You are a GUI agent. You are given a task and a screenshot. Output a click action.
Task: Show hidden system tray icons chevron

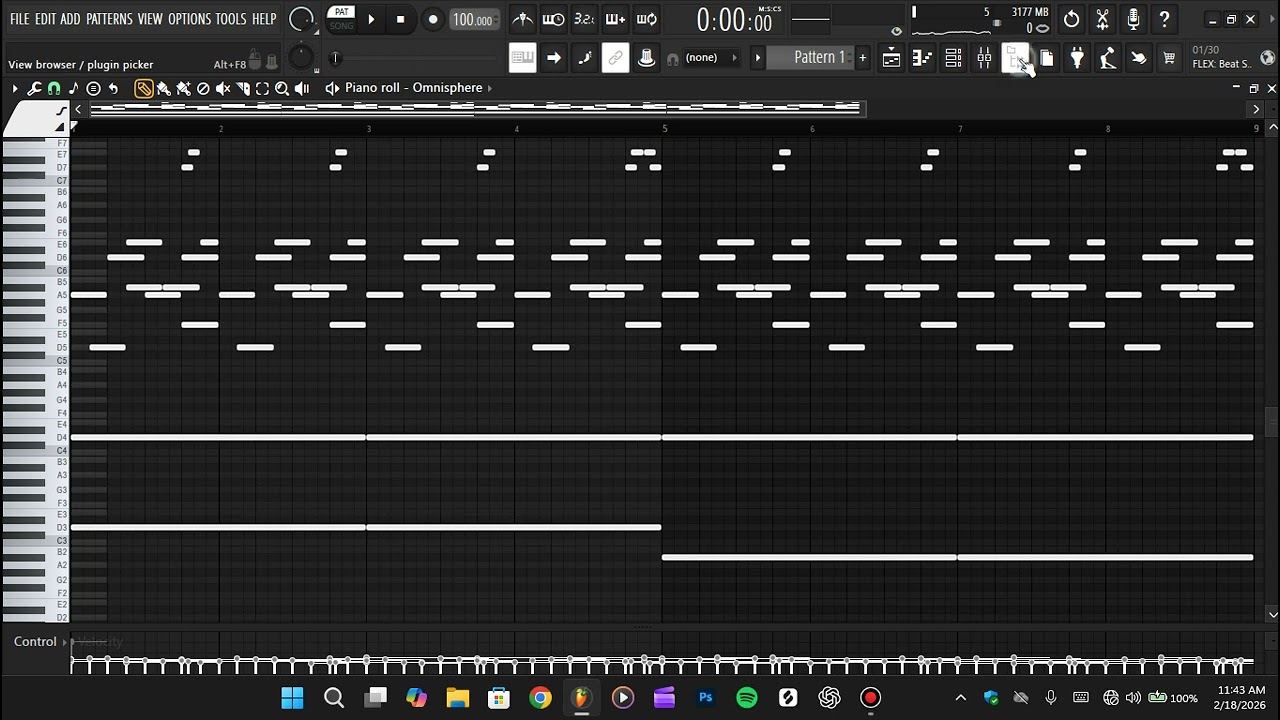coord(961,698)
